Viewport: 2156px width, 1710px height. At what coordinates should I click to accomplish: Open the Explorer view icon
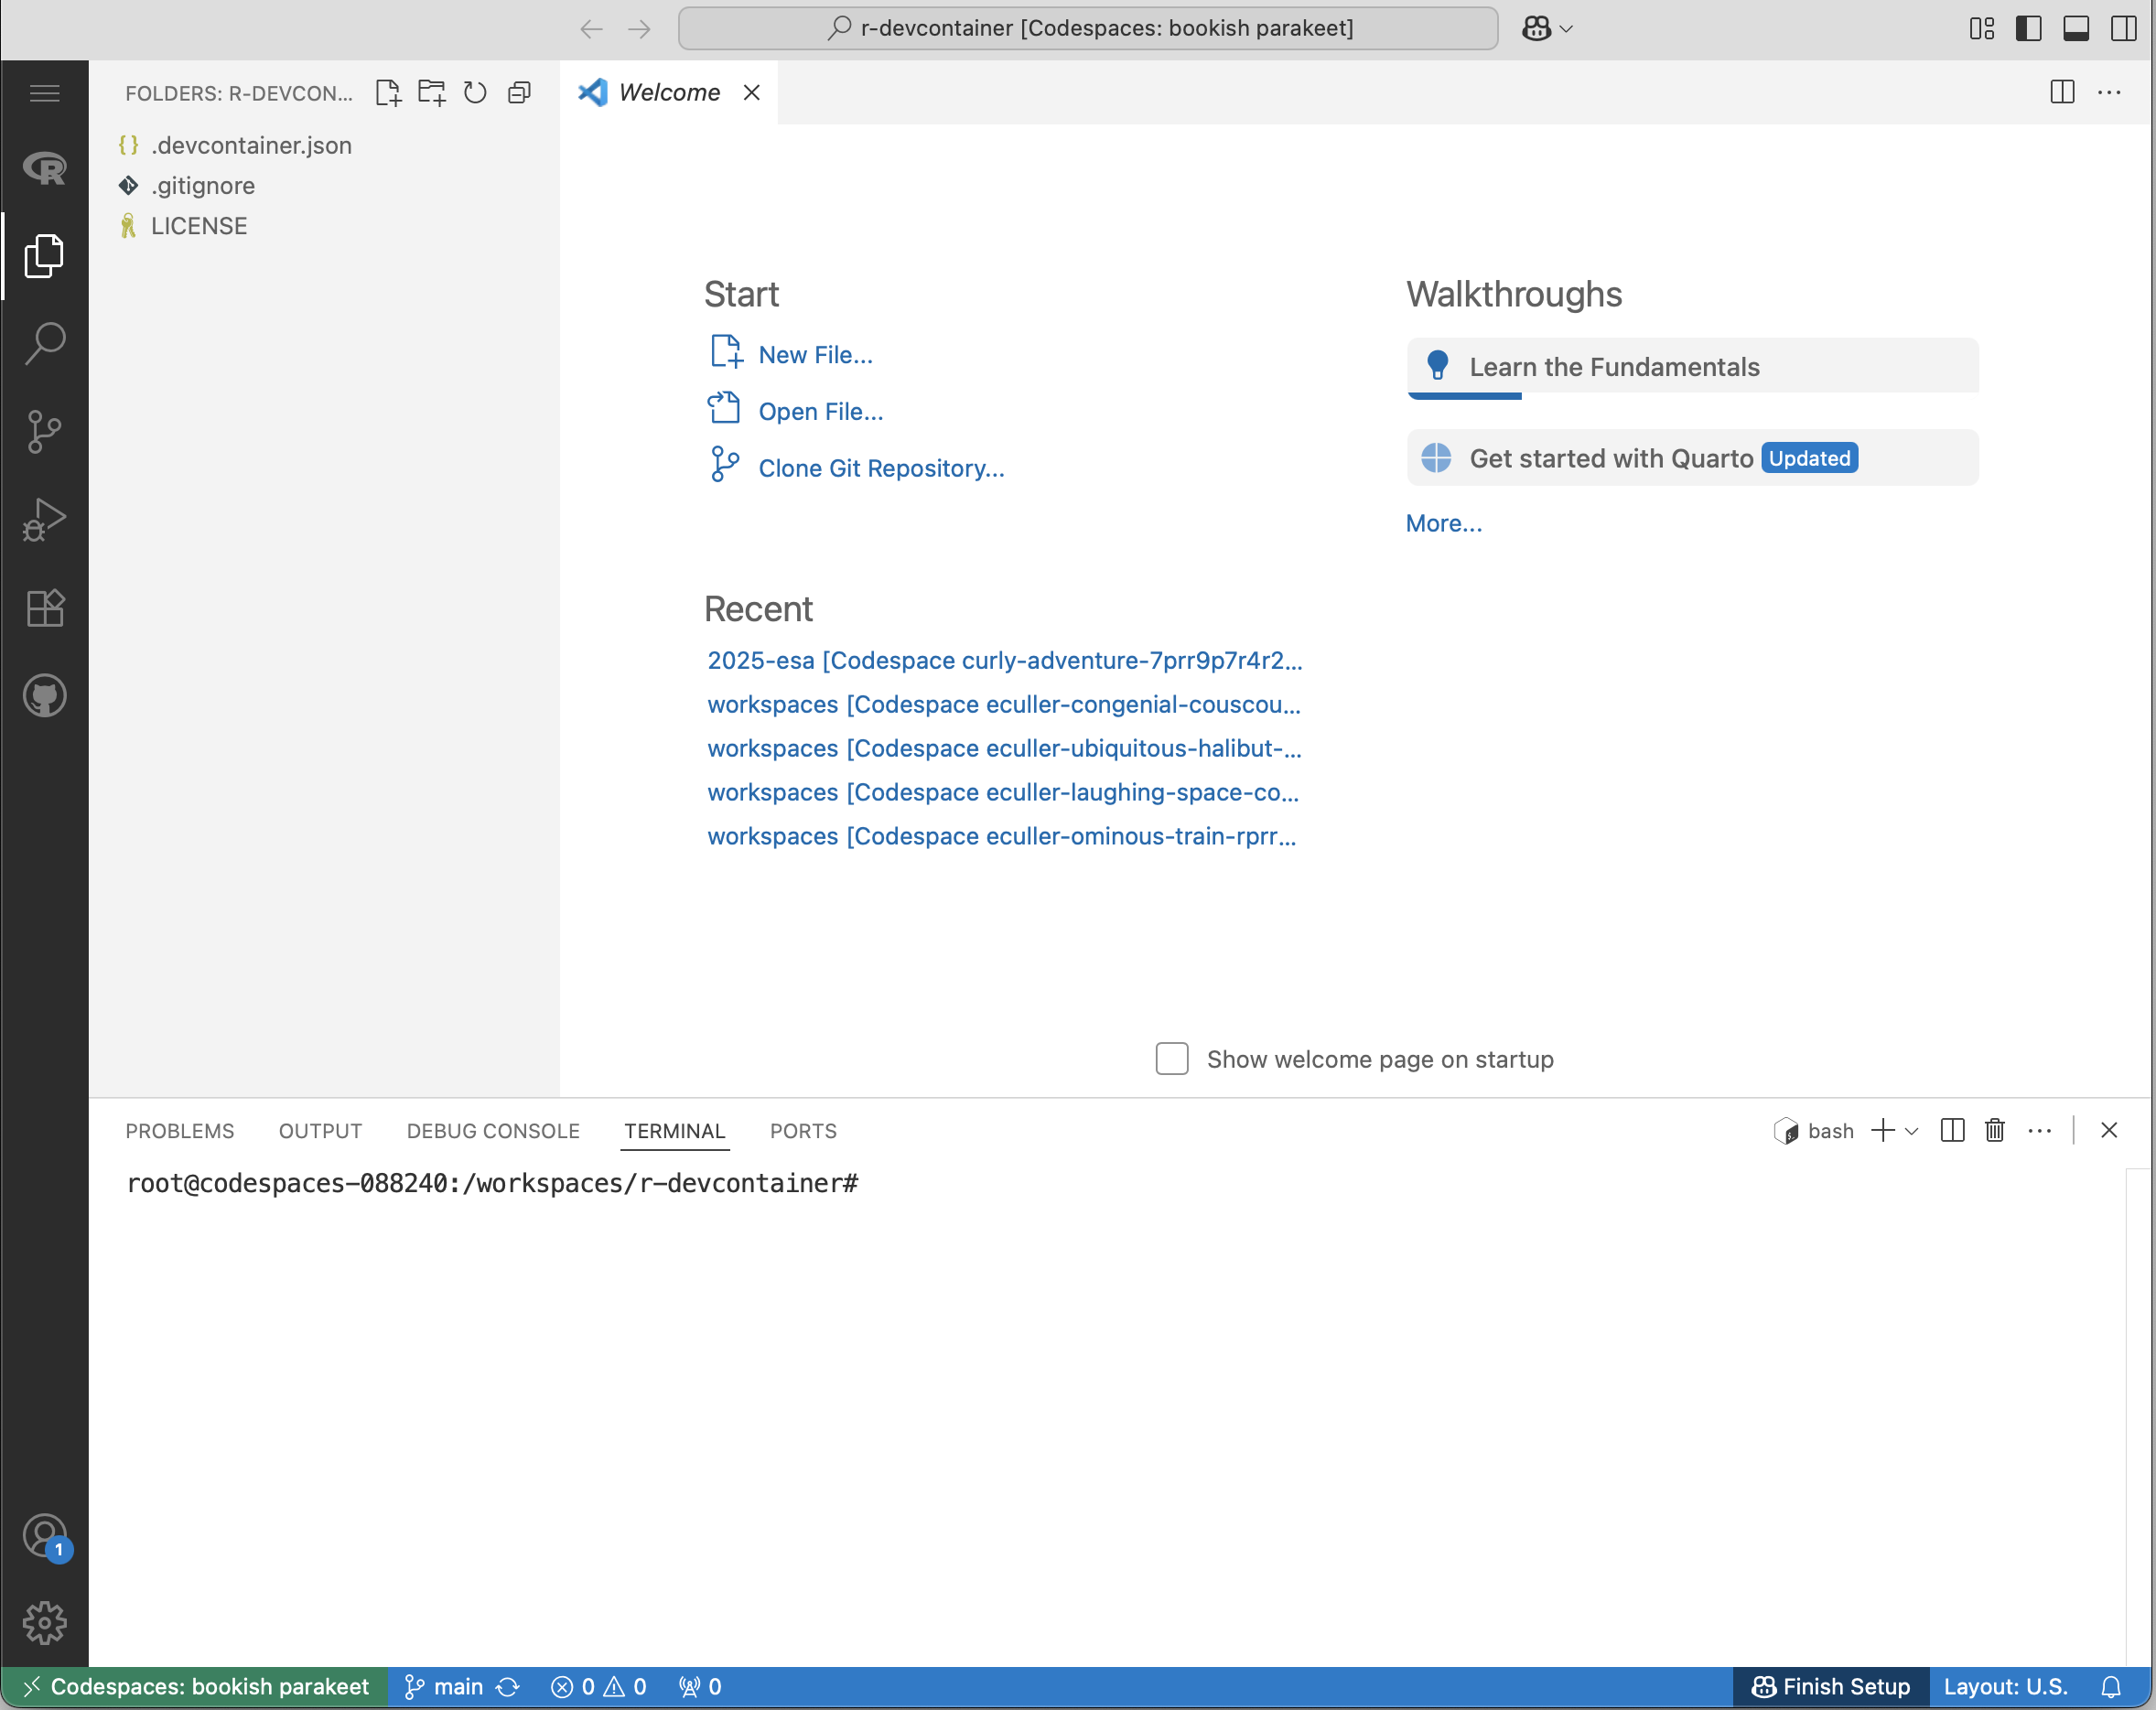tap(44, 256)
